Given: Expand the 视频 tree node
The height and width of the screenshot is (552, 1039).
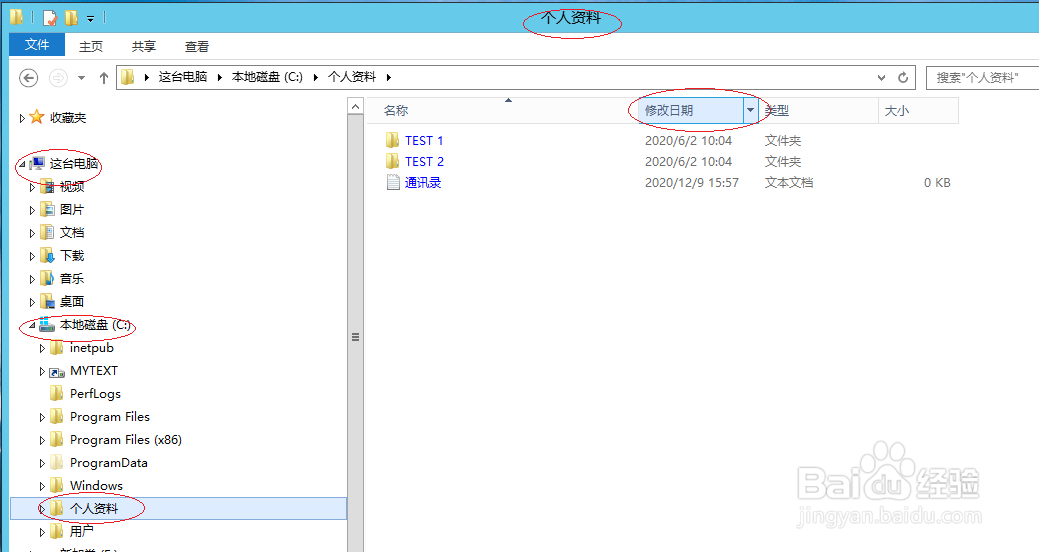Looking at the screenshot, I should coord(32,188).
